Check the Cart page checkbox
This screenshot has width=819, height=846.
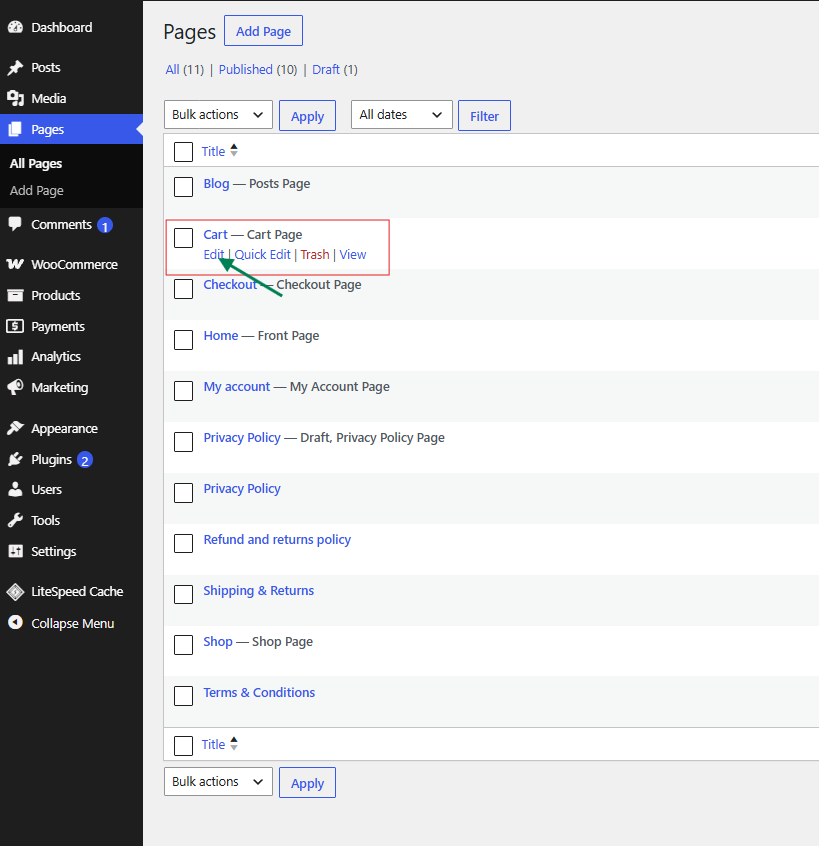click(183, 238)
